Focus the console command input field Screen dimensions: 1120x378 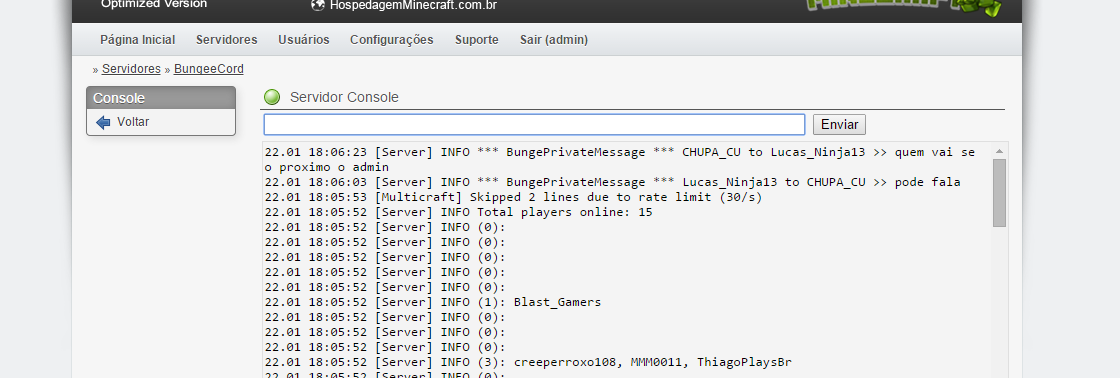click(x=534, y=124)
